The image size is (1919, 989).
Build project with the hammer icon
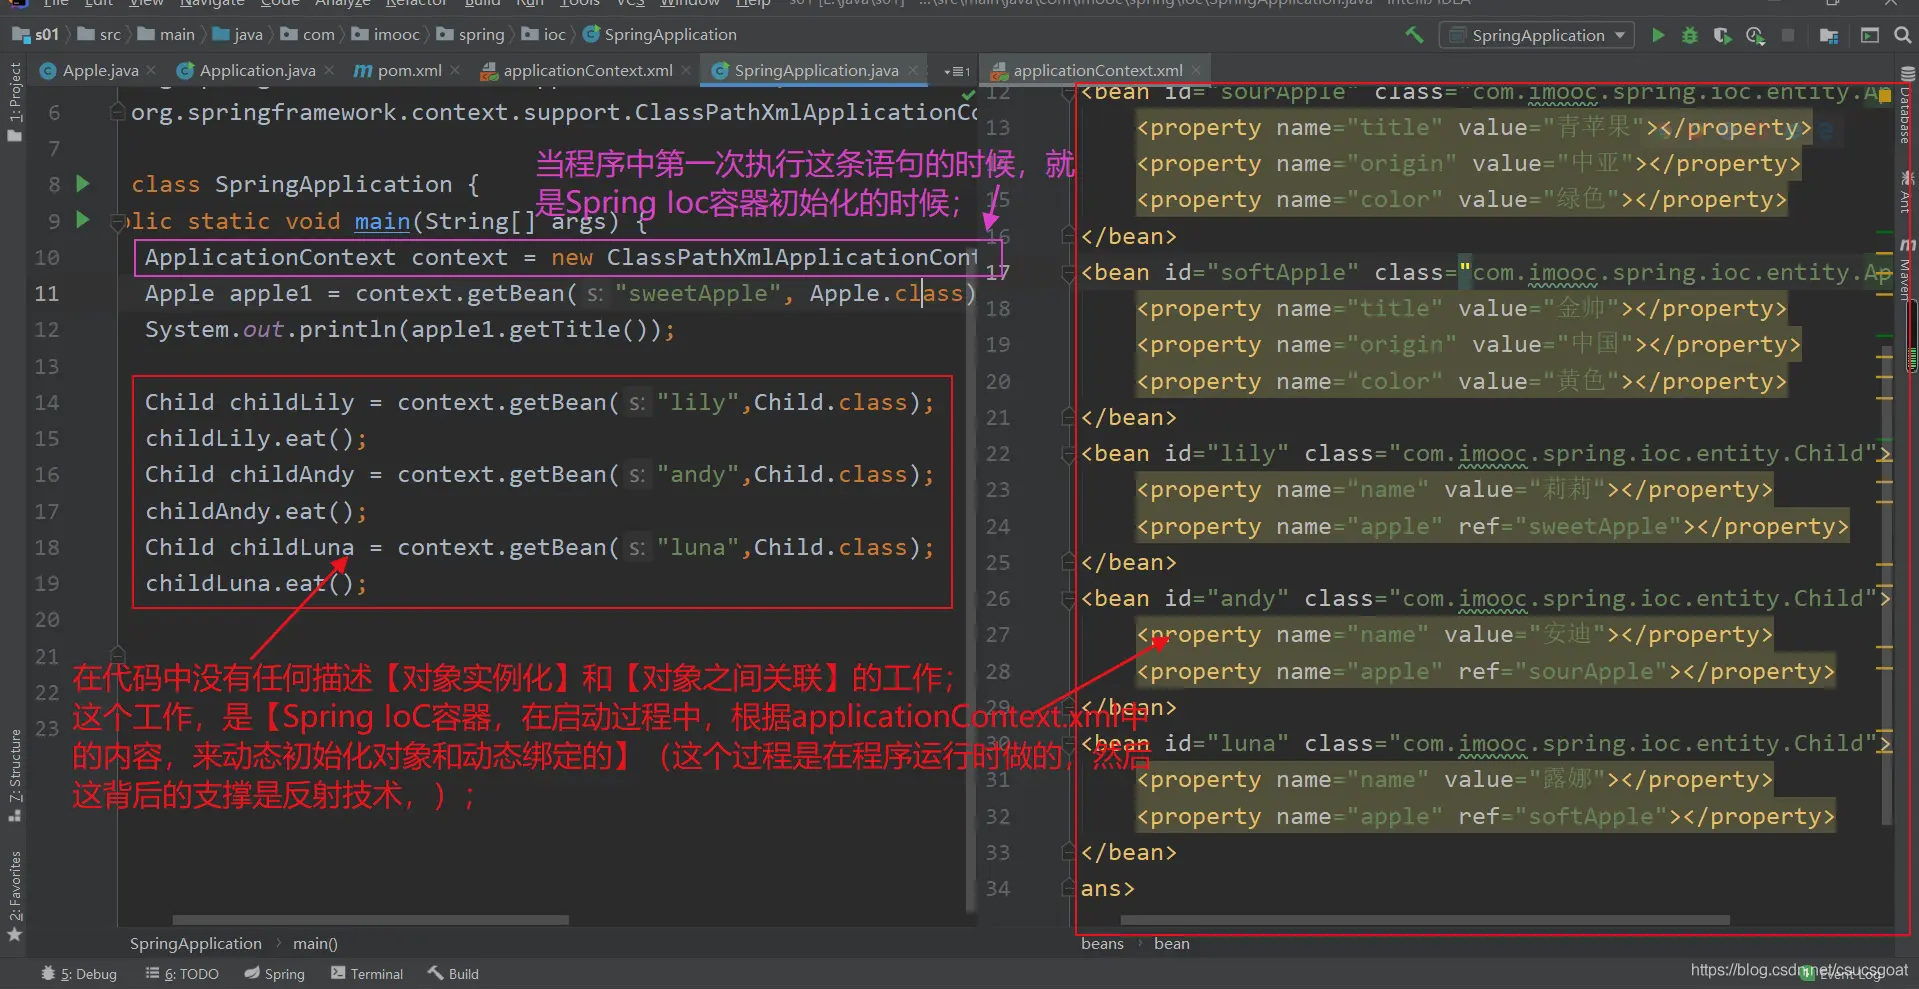(1414, 35)
